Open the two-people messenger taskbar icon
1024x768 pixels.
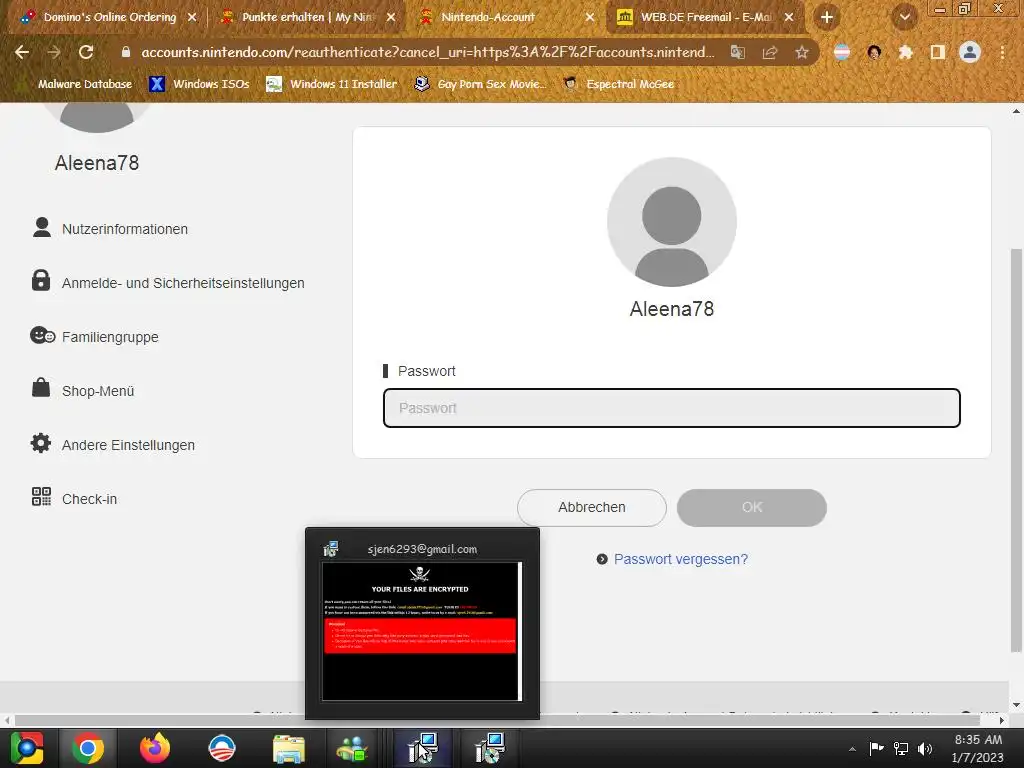pyautogui.click(x=353, y=748)
